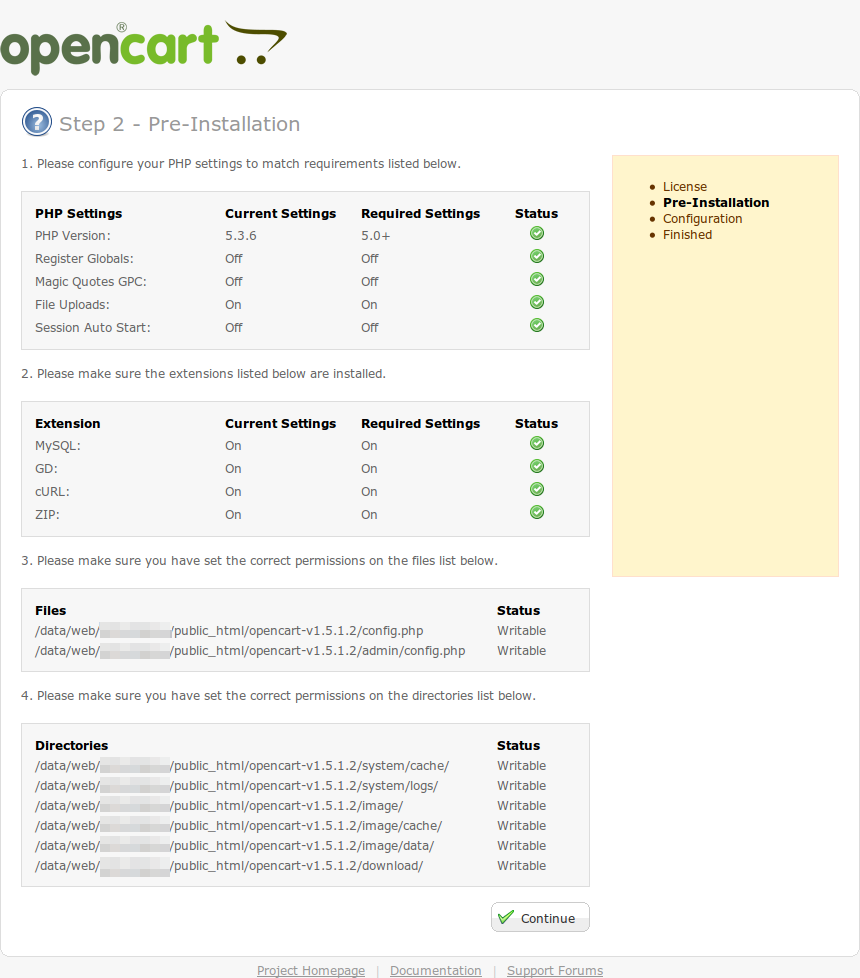Select the License step in sidebar
This screenshot has height=978, width=860.
tap(685, 186)
